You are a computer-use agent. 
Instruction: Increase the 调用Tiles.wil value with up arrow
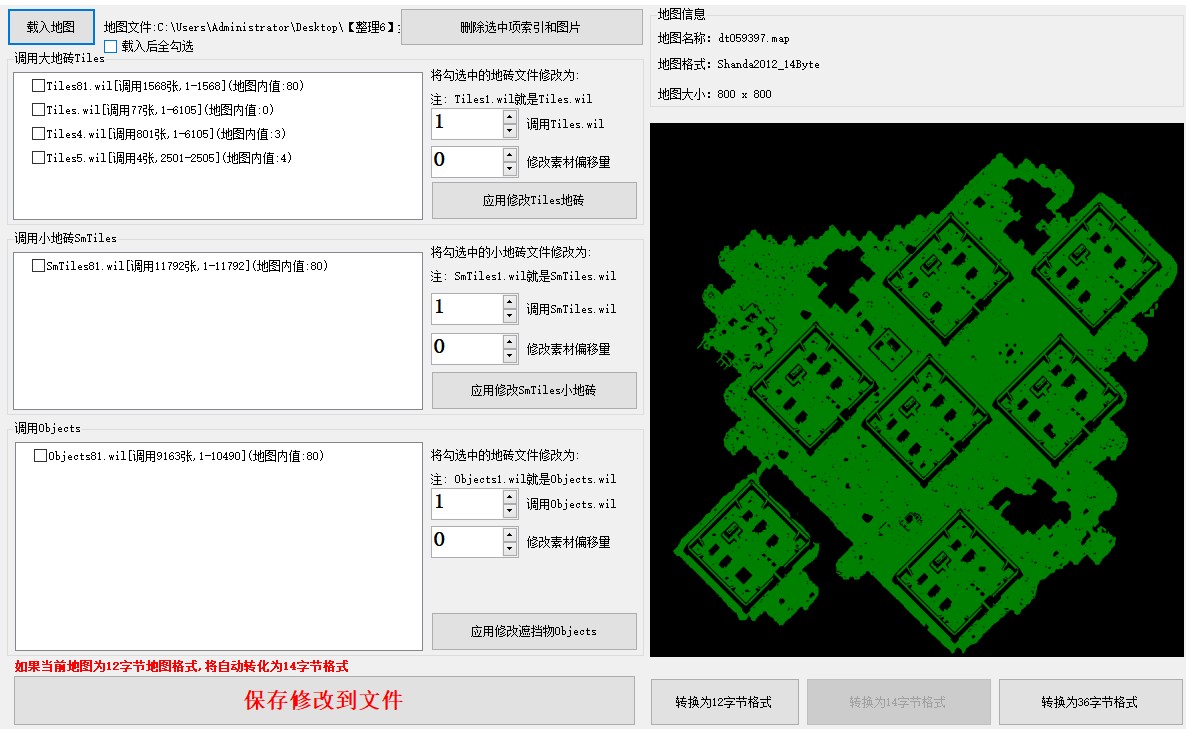(x=510, y=117)
